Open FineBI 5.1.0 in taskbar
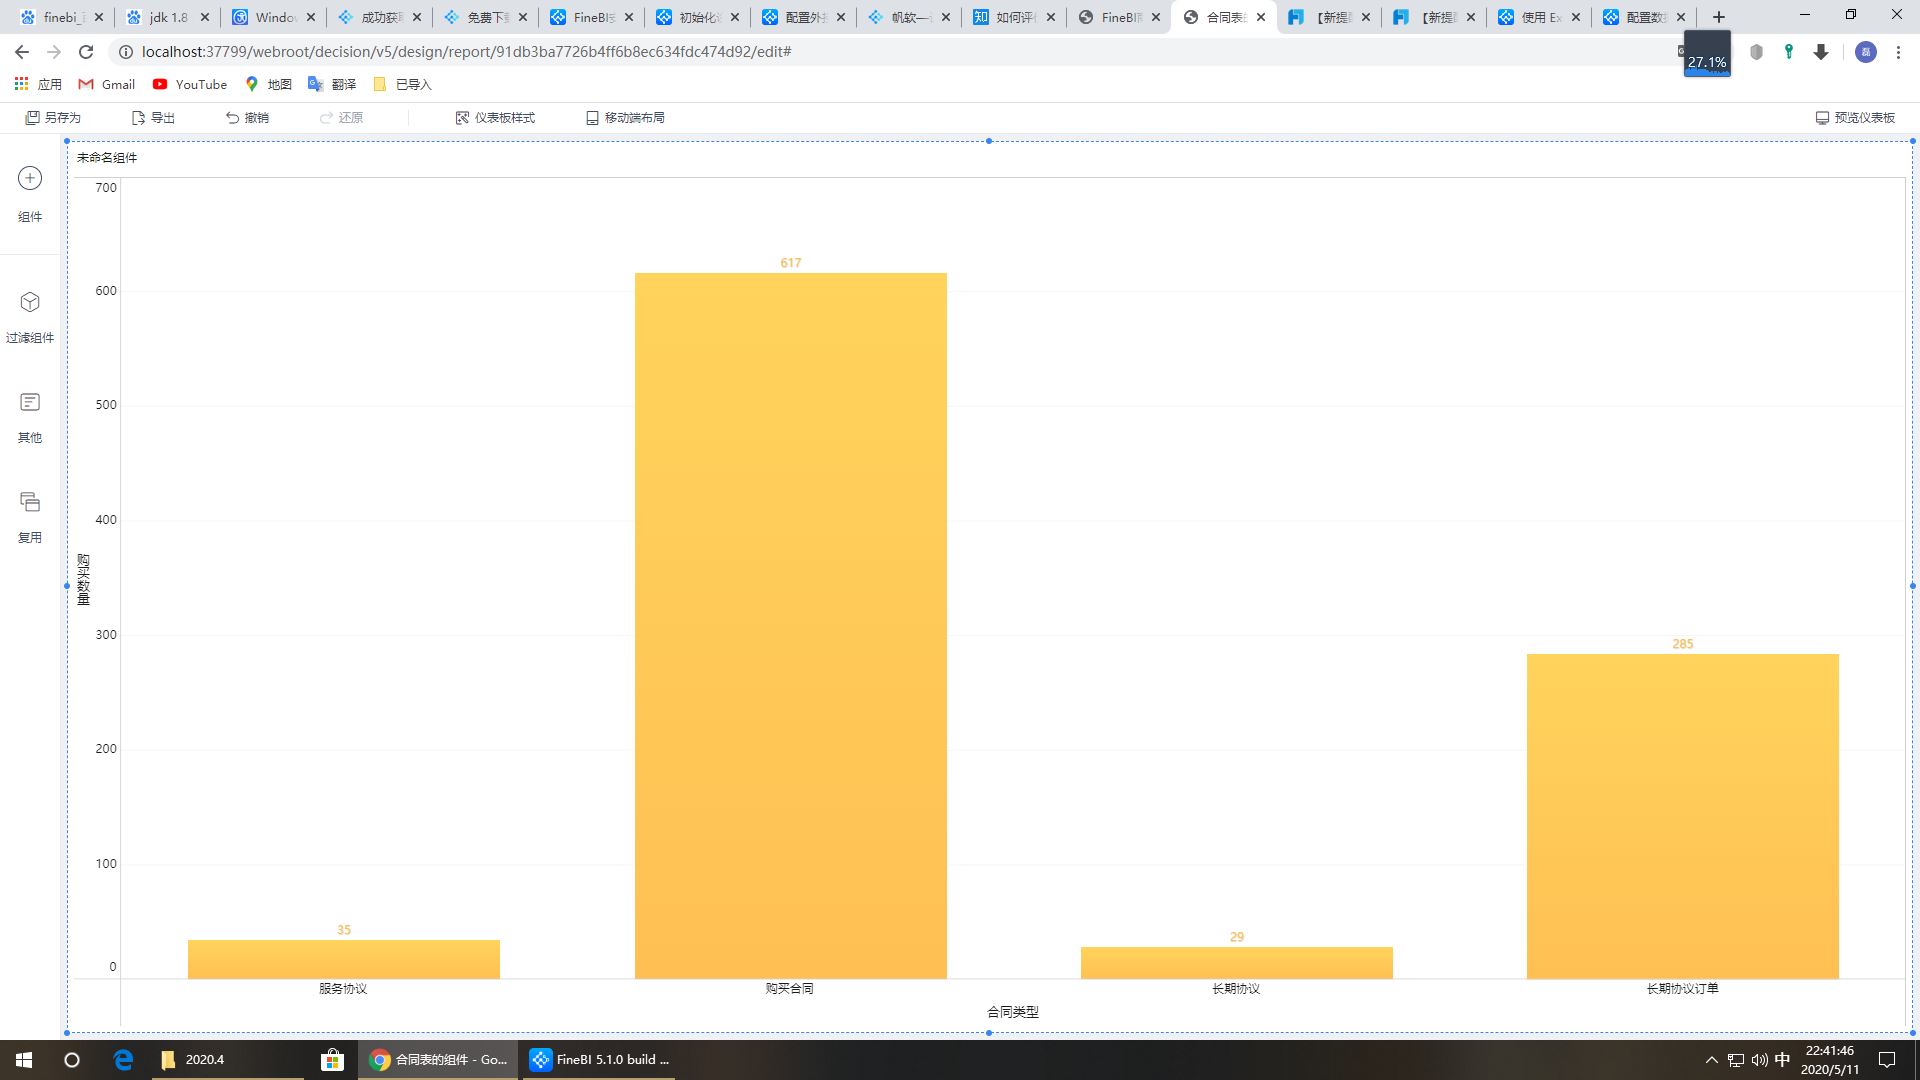Screen dimensions: 1920x1080 [x=599, y=1060]
